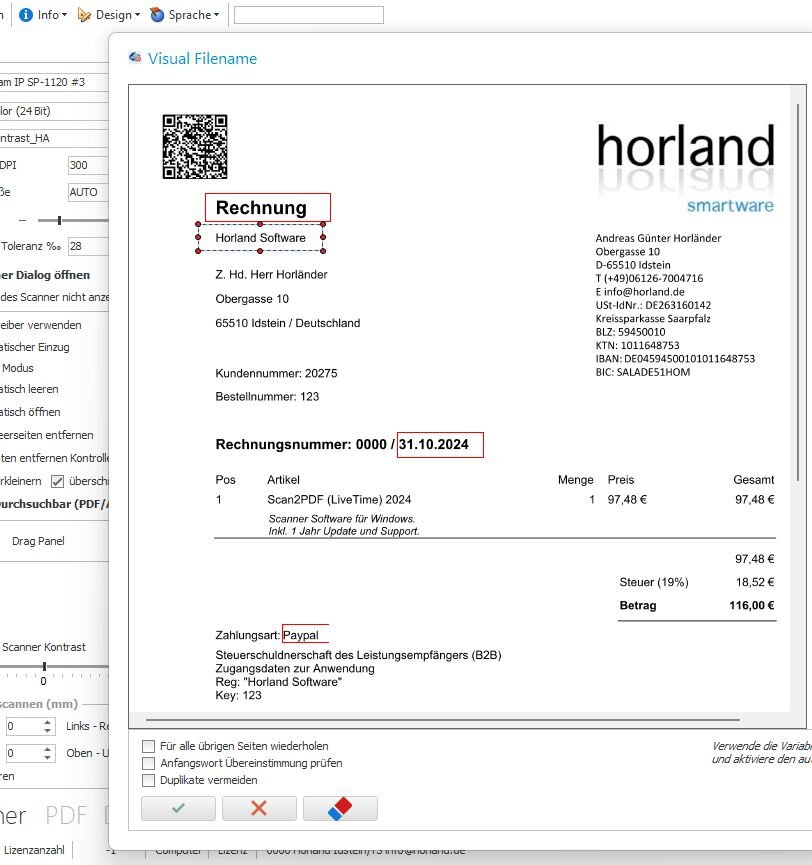This screenshot has height=865, width=812.
Task: Click the empty toolbar text field
Action: 308,15
